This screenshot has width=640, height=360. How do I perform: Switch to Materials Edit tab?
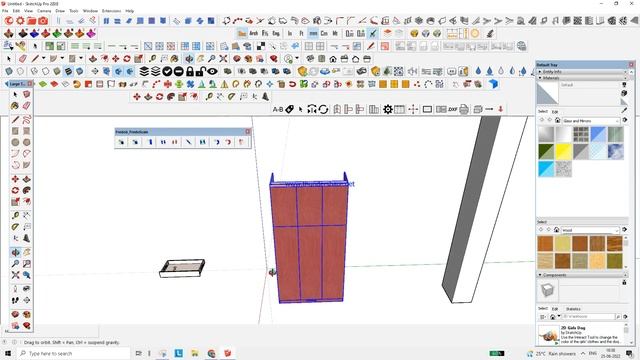pos(555,111)
